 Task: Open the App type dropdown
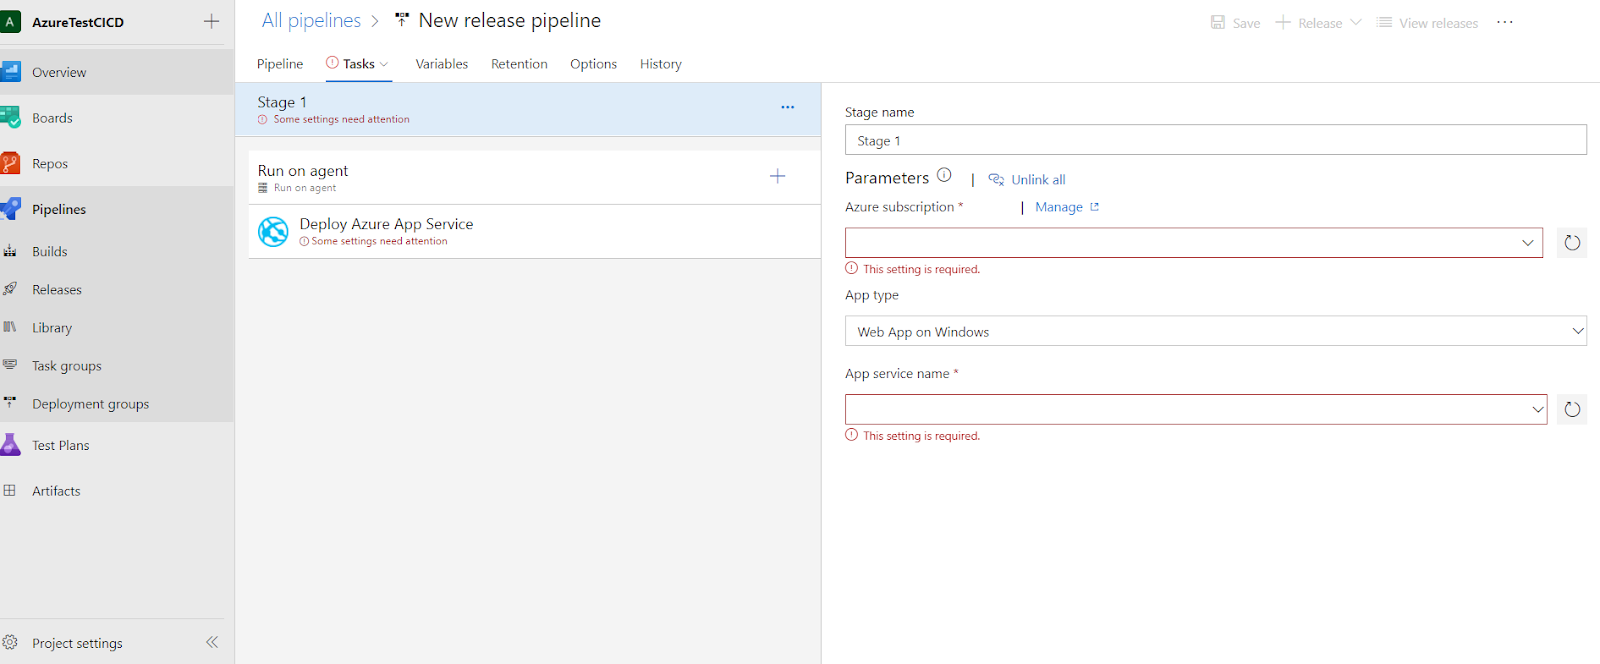(1577, 331)
